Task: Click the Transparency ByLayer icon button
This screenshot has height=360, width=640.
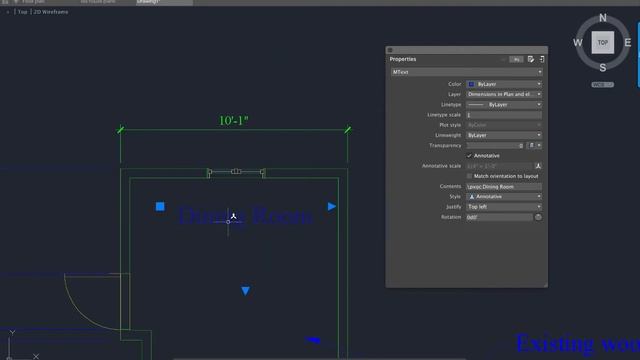Action: pyautogui.click(x=531, y=146)
